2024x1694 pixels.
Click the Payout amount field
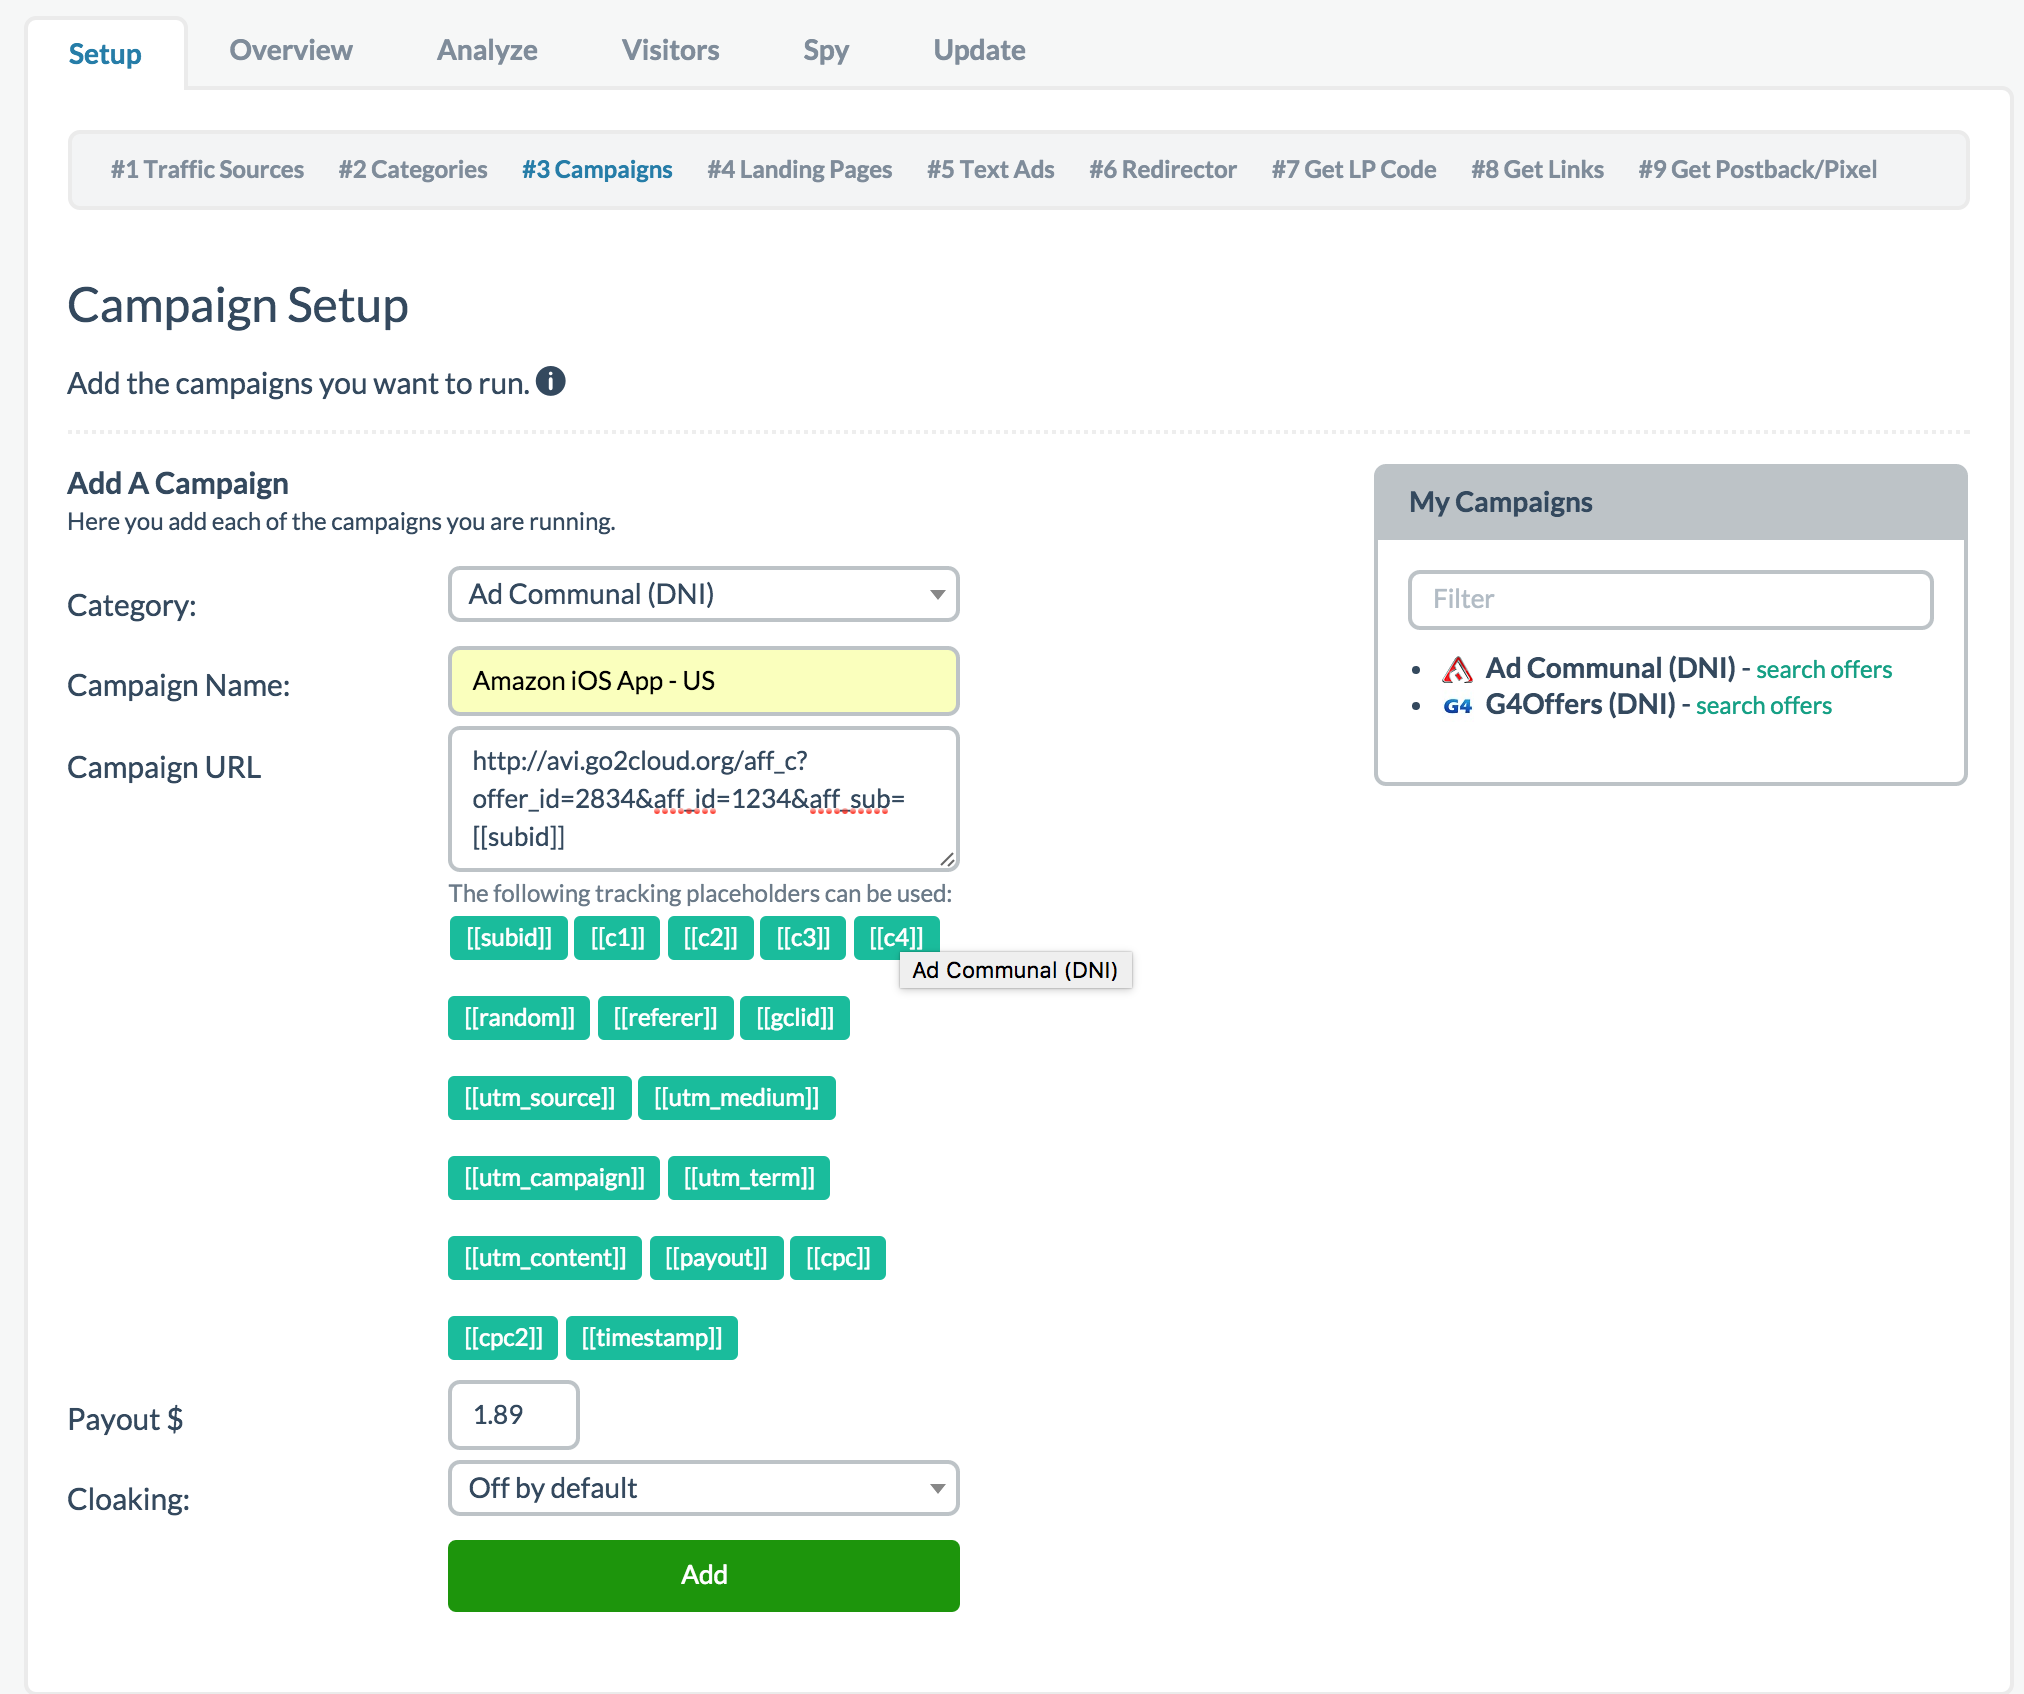tap(513, 1415)
